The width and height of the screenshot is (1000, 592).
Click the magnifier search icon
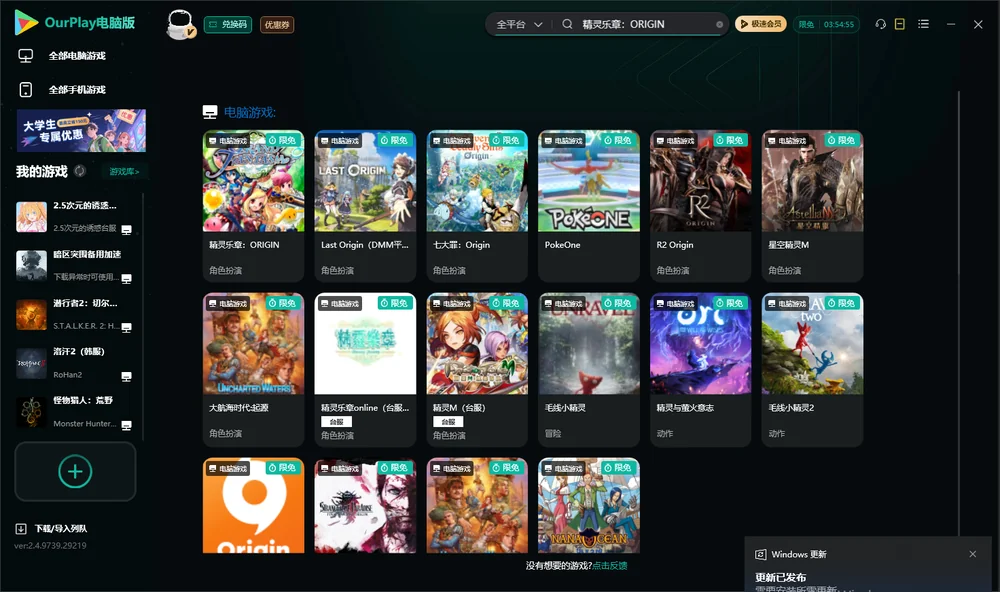567,24
